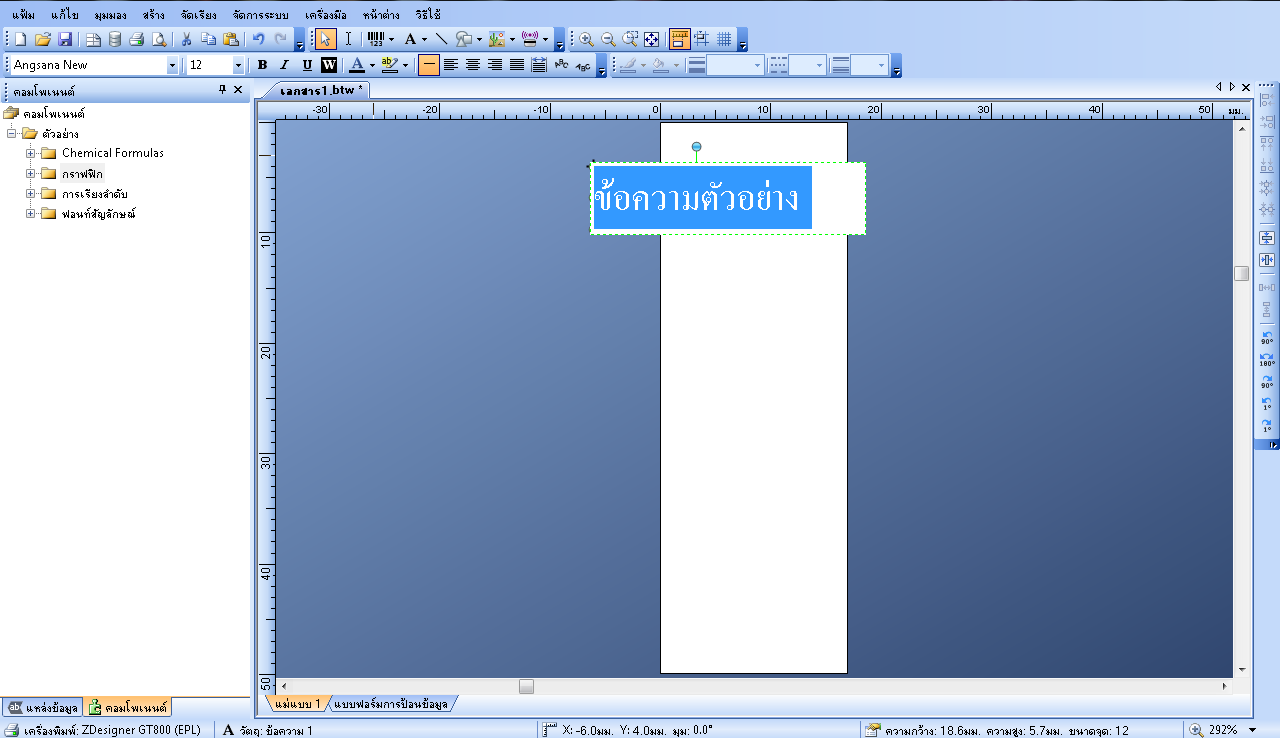Open the Angsana New font dropdown
The height and width of the screenshot is (738, 1282).
[172, 65]
